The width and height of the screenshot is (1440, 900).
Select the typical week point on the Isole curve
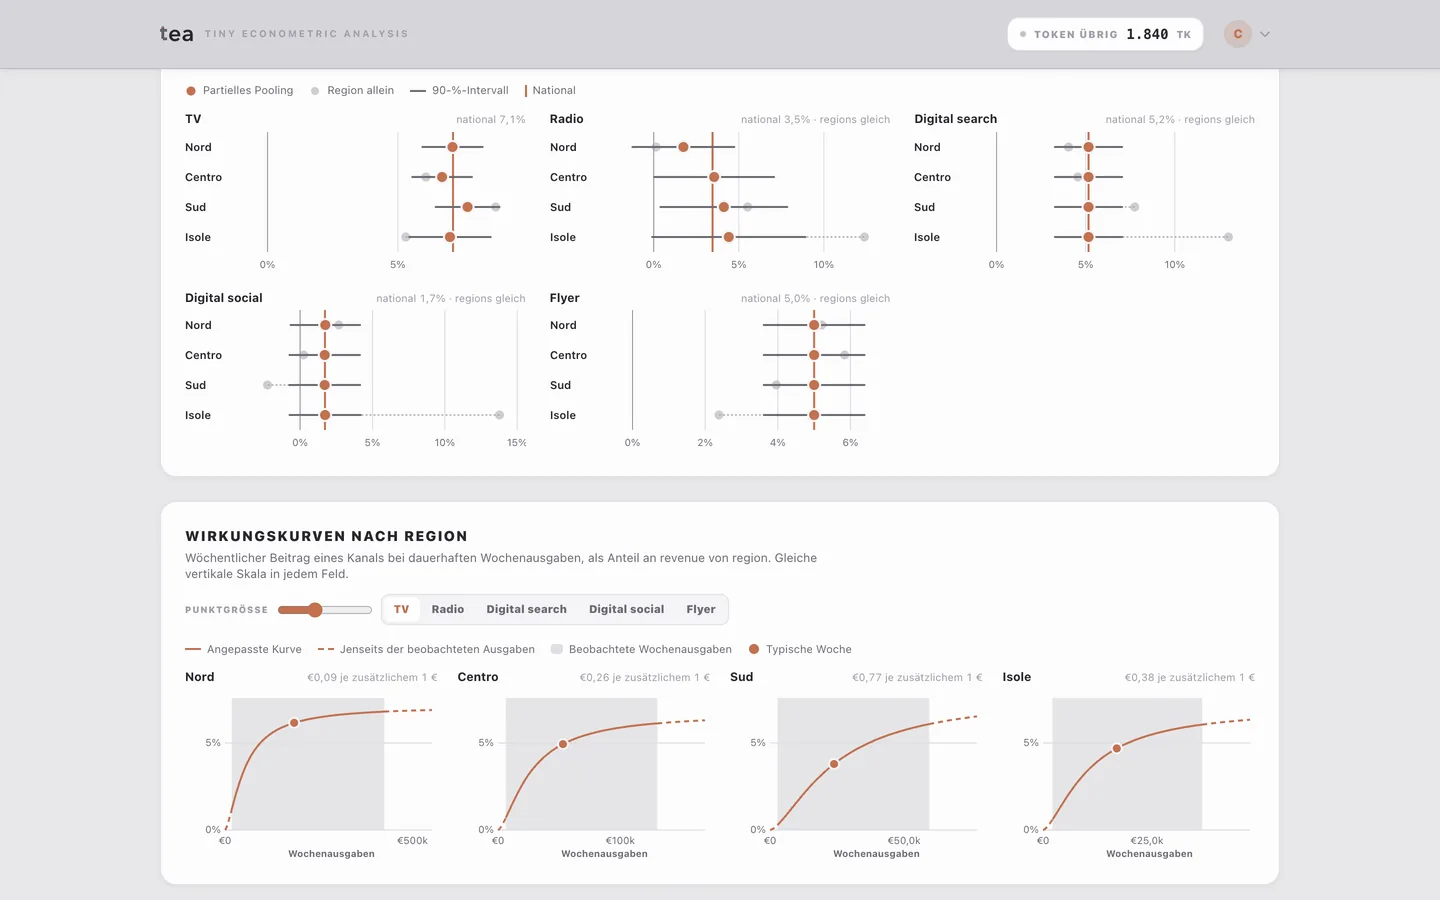(1117, 748)
